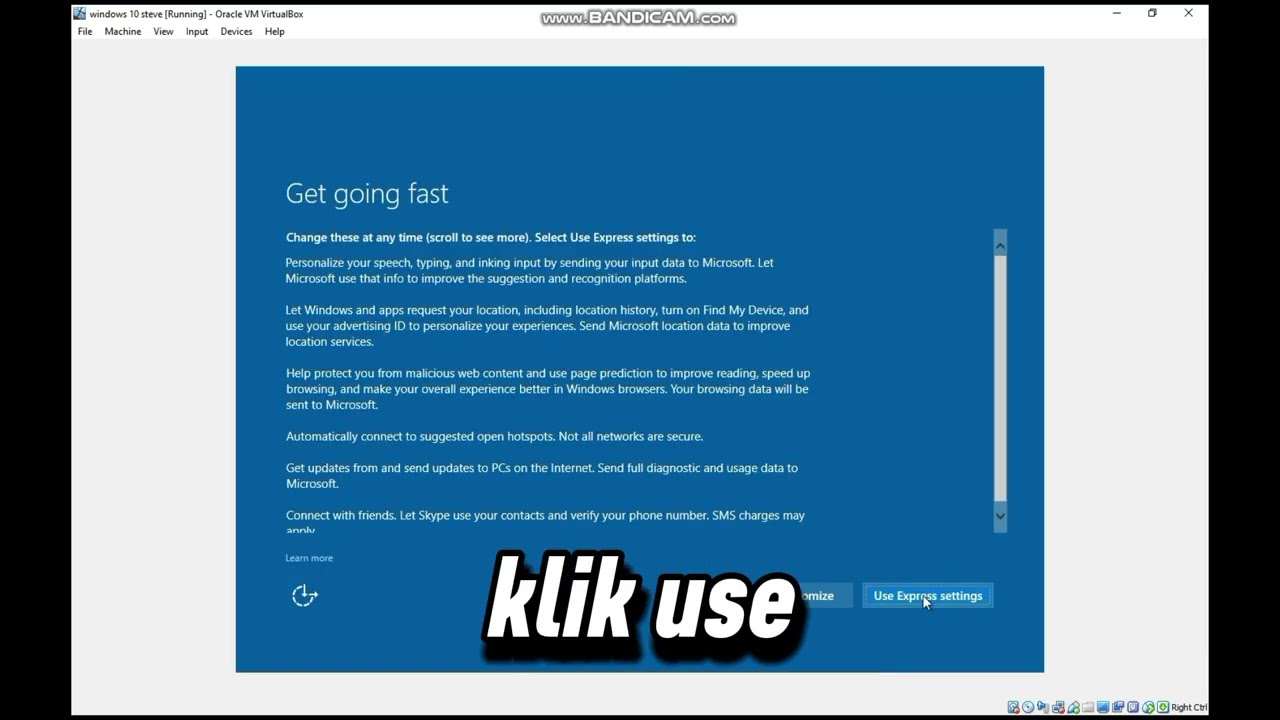Click the scroll down arrow of settings list
This screenshot has width=1280, height=720.
pos(1000,516)
